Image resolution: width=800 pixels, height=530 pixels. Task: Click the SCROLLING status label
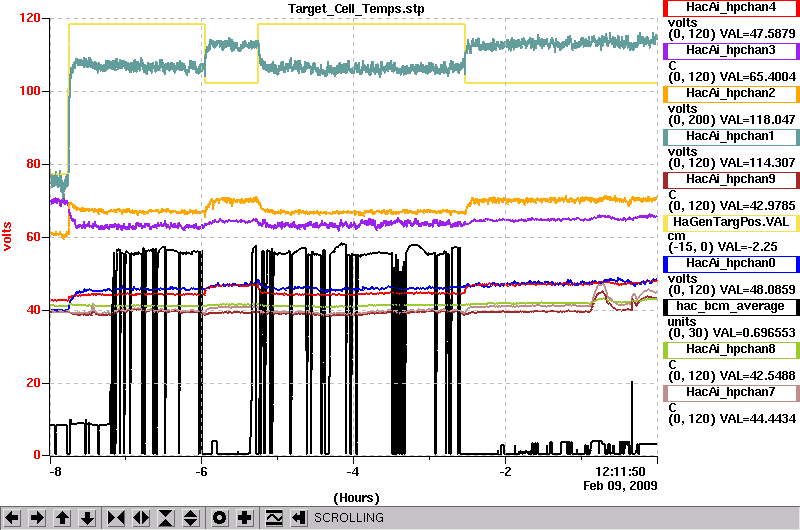[349, 518]
